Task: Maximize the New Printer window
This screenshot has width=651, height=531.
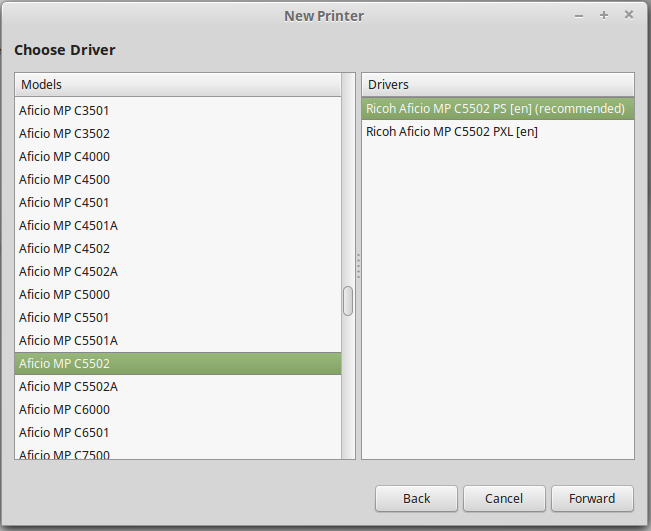Action: pyautogui.click(x=604, y=15)
